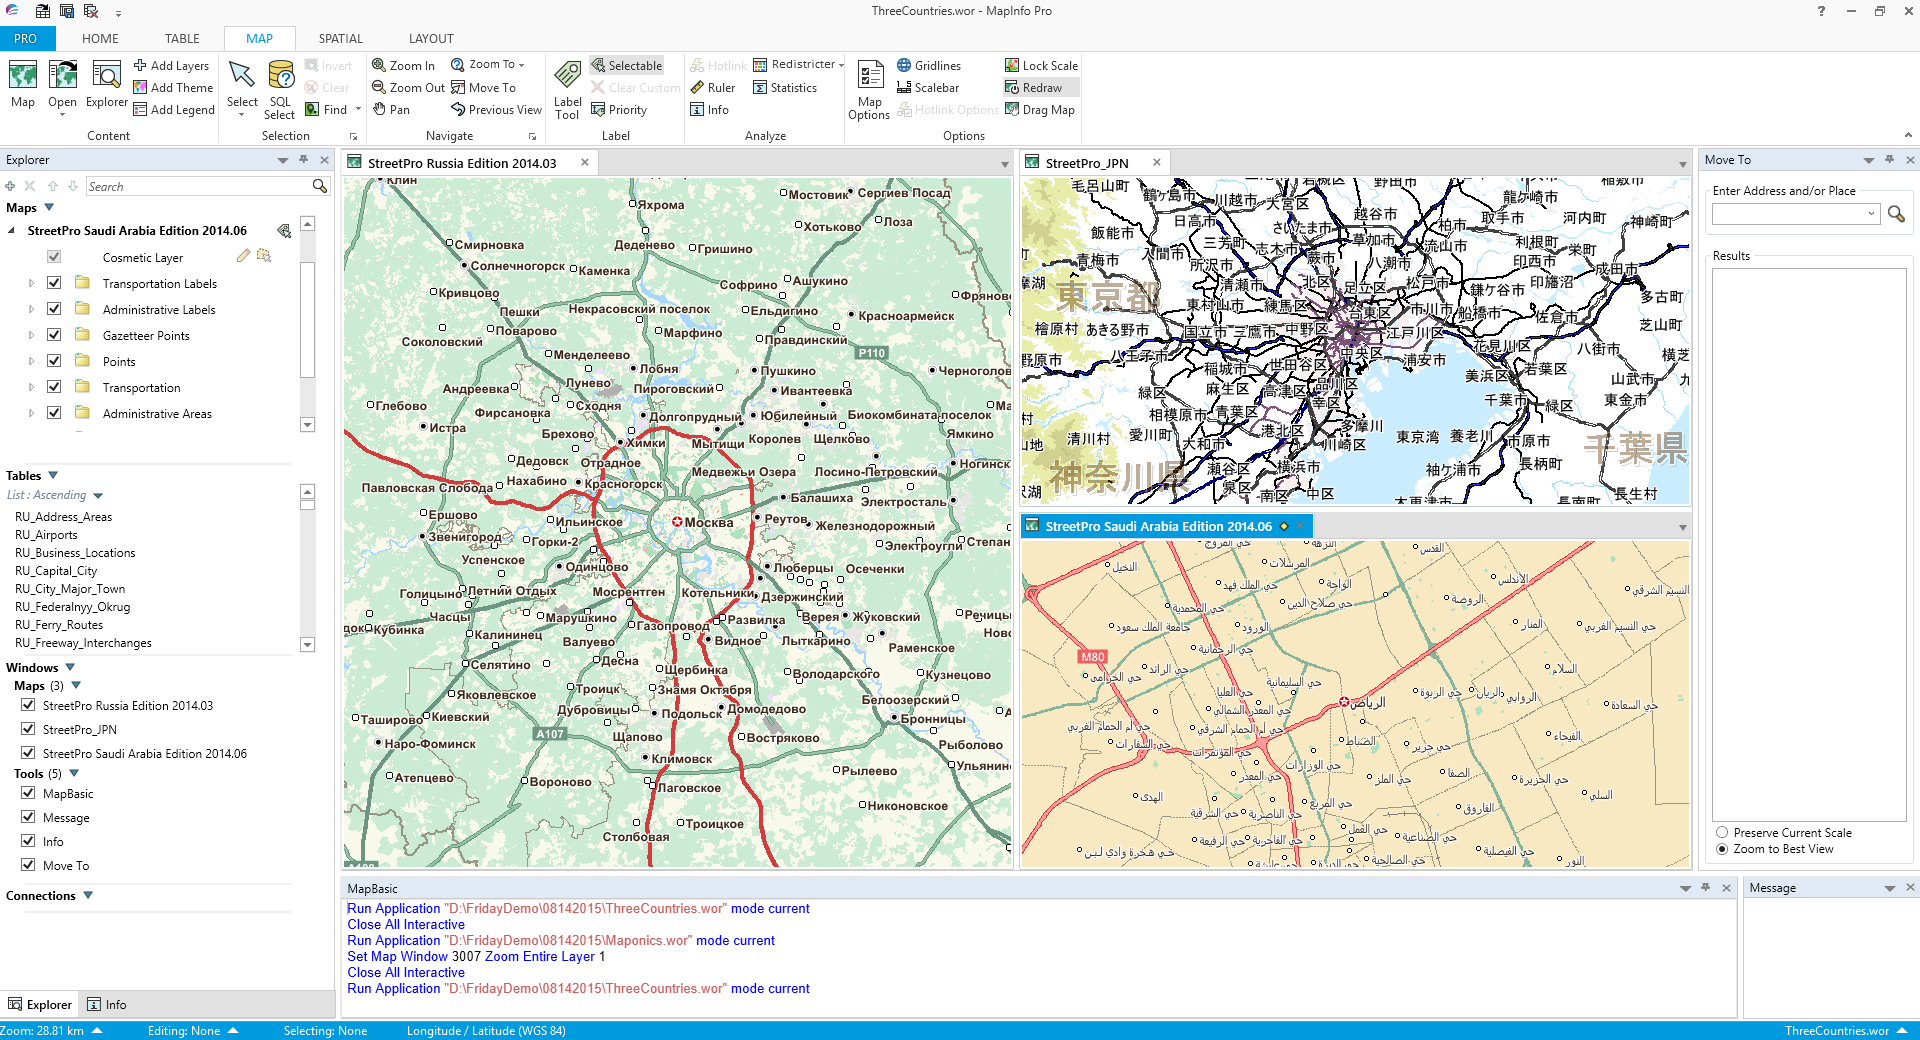The width and height of the screenshot is (1920, 1040).
Task: Click the Tables list scrollbar down arrow
Action: pos(308,645)
